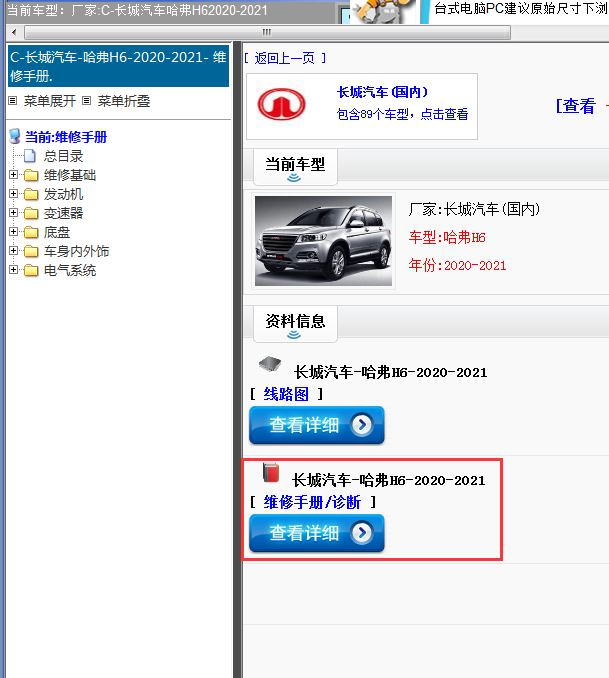This screenshot has width=609, height=678.
Task: Click 包含89个车型，点击查看 link
Action: point(402,114)
